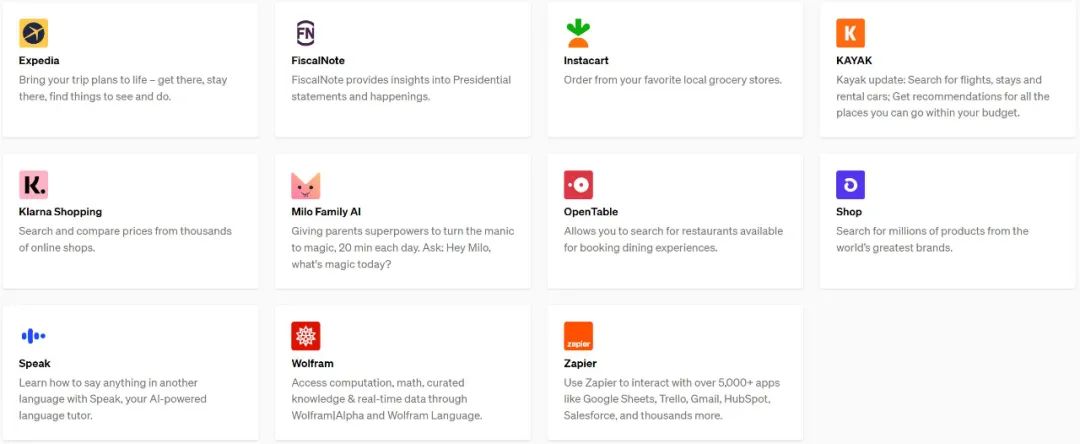Click the Instacart carrot icon
The image size is (1080, 444).
[x=578, y=33]
